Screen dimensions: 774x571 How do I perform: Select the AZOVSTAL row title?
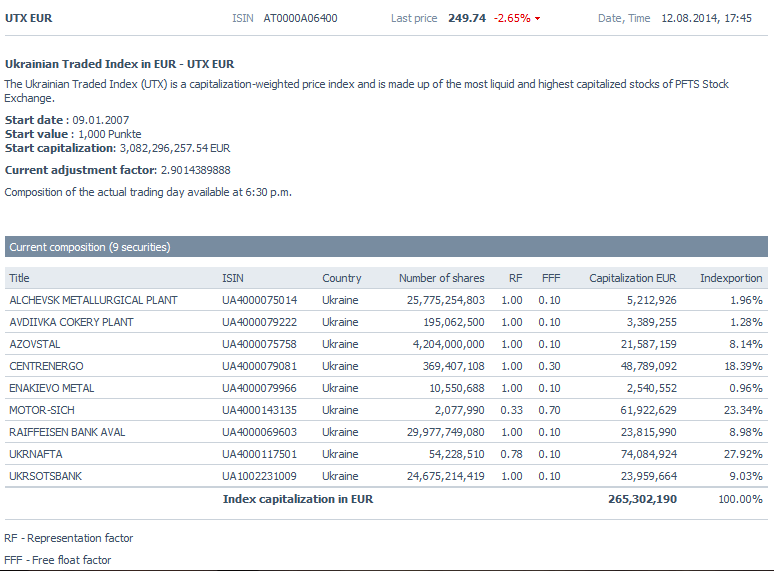point(35,344)
